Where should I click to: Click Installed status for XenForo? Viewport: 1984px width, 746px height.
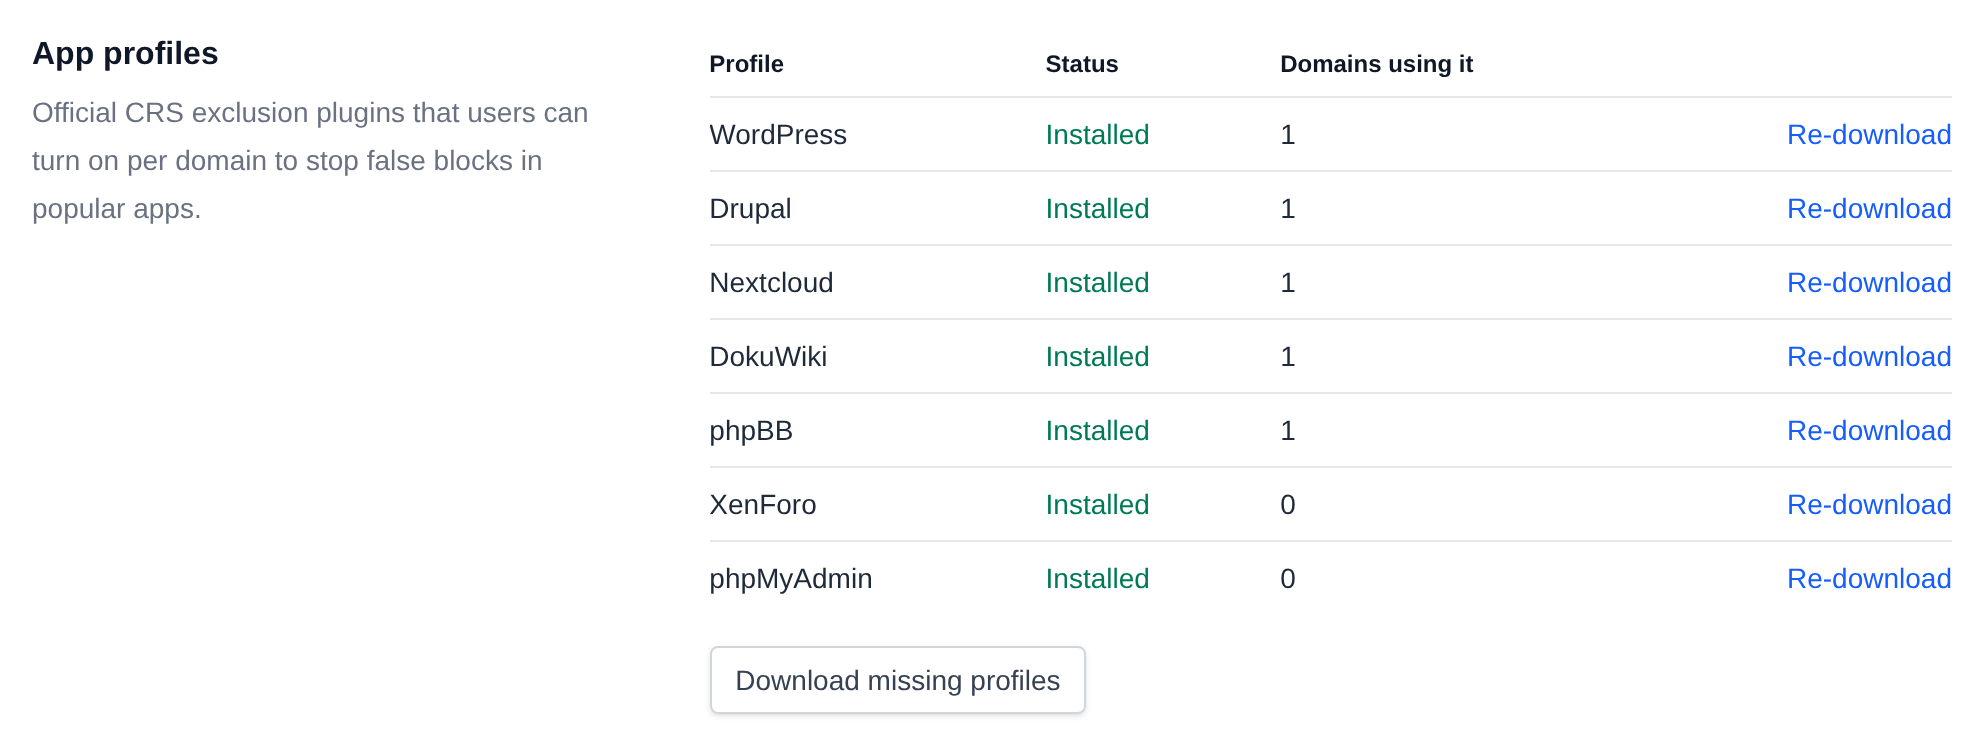click(x=1097, y=505)
